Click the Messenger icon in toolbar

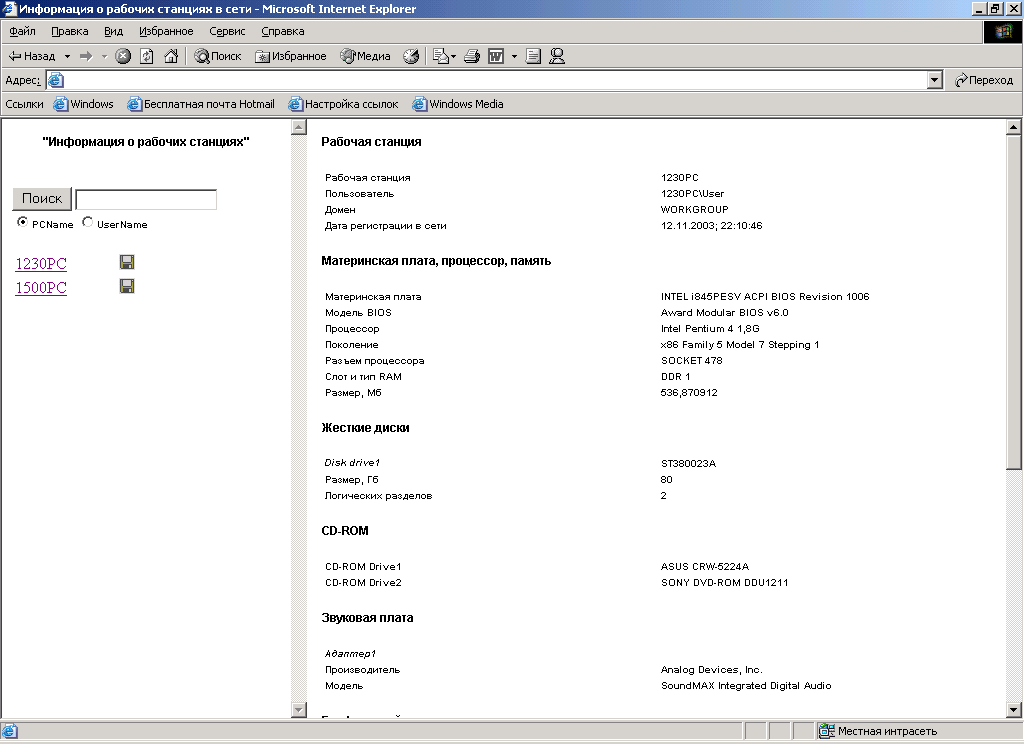point(557,56)
